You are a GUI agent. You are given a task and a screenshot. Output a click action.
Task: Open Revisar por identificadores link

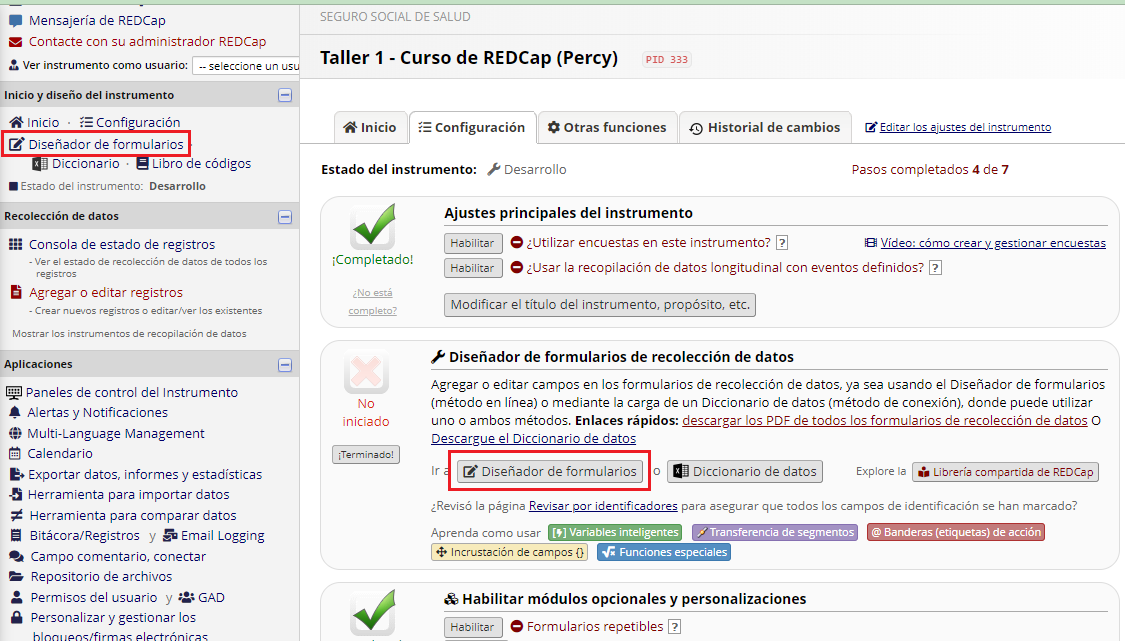point(603,506)
